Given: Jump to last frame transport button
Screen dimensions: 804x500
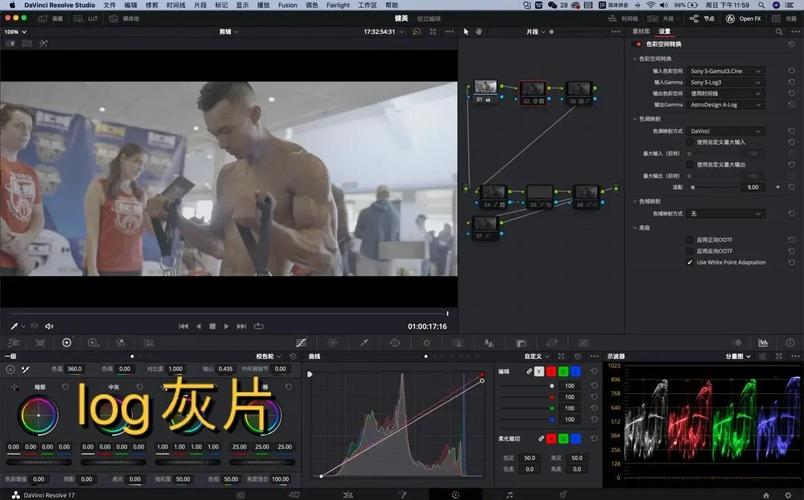Looking at the screenshot, I should coord(242,326).
